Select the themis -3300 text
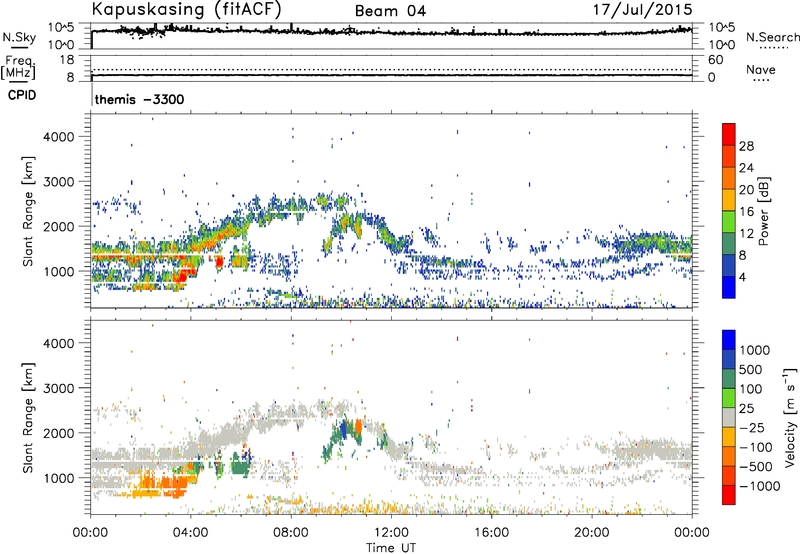This screenshot has width=800, height=554. coord(139,99)
